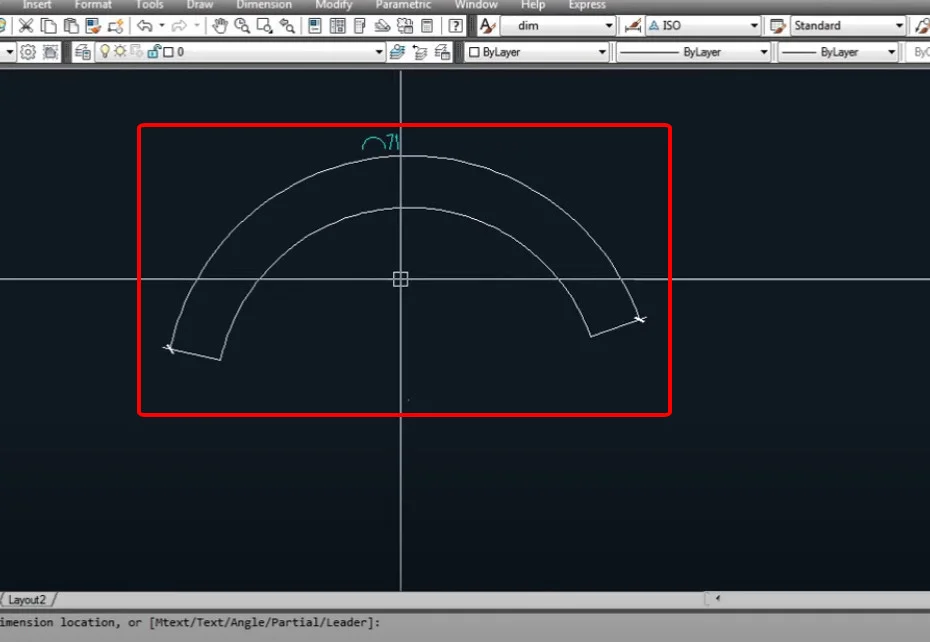Open the Format menu
Viewport: 930px width, 642px height.
(x=93, y=5)
